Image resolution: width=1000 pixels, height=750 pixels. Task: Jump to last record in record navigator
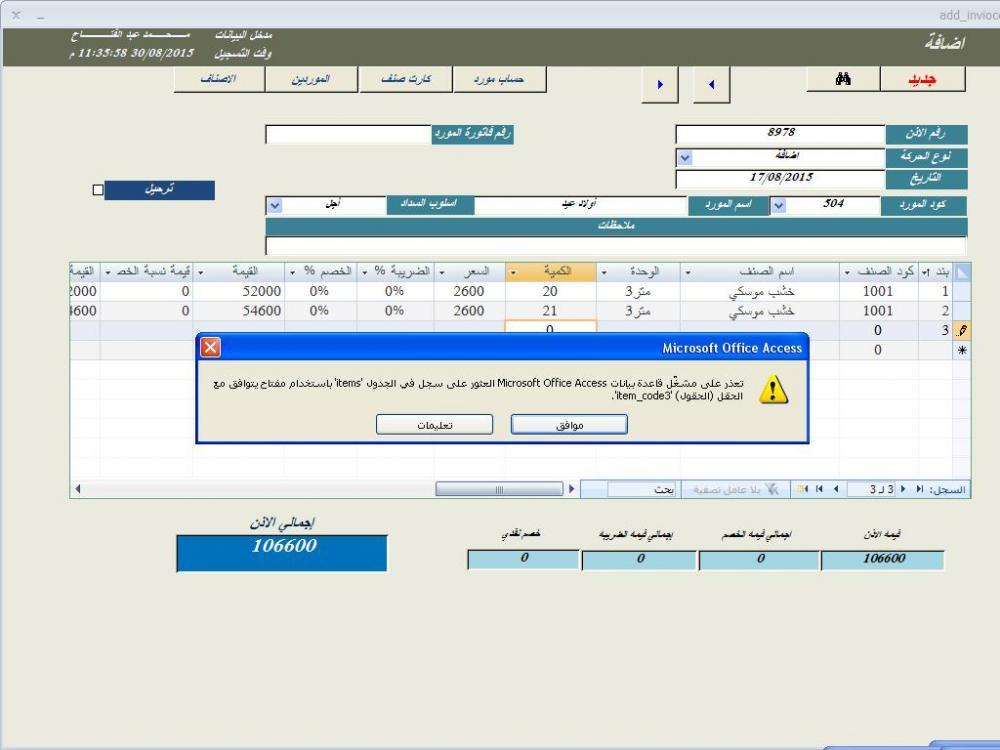[818, 490]
